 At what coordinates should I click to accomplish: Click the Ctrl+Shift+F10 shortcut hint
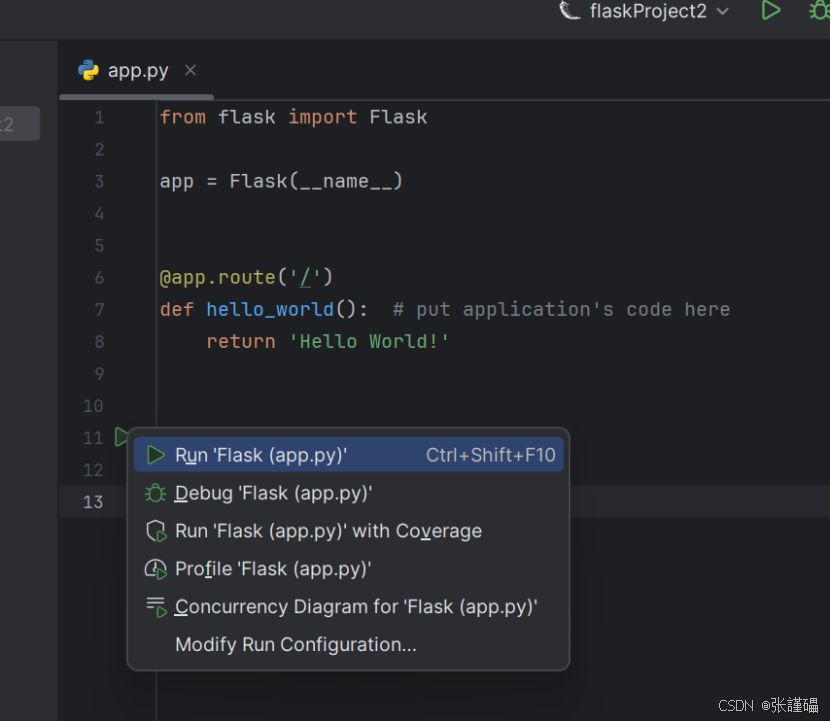tap(491, 455)
